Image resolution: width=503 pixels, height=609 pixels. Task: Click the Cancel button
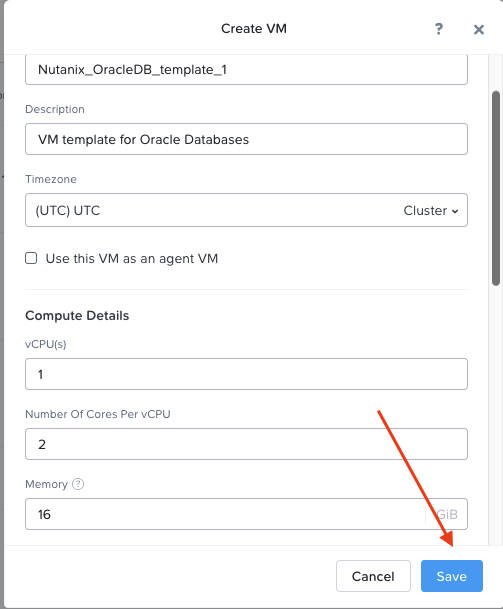[373, 576]
